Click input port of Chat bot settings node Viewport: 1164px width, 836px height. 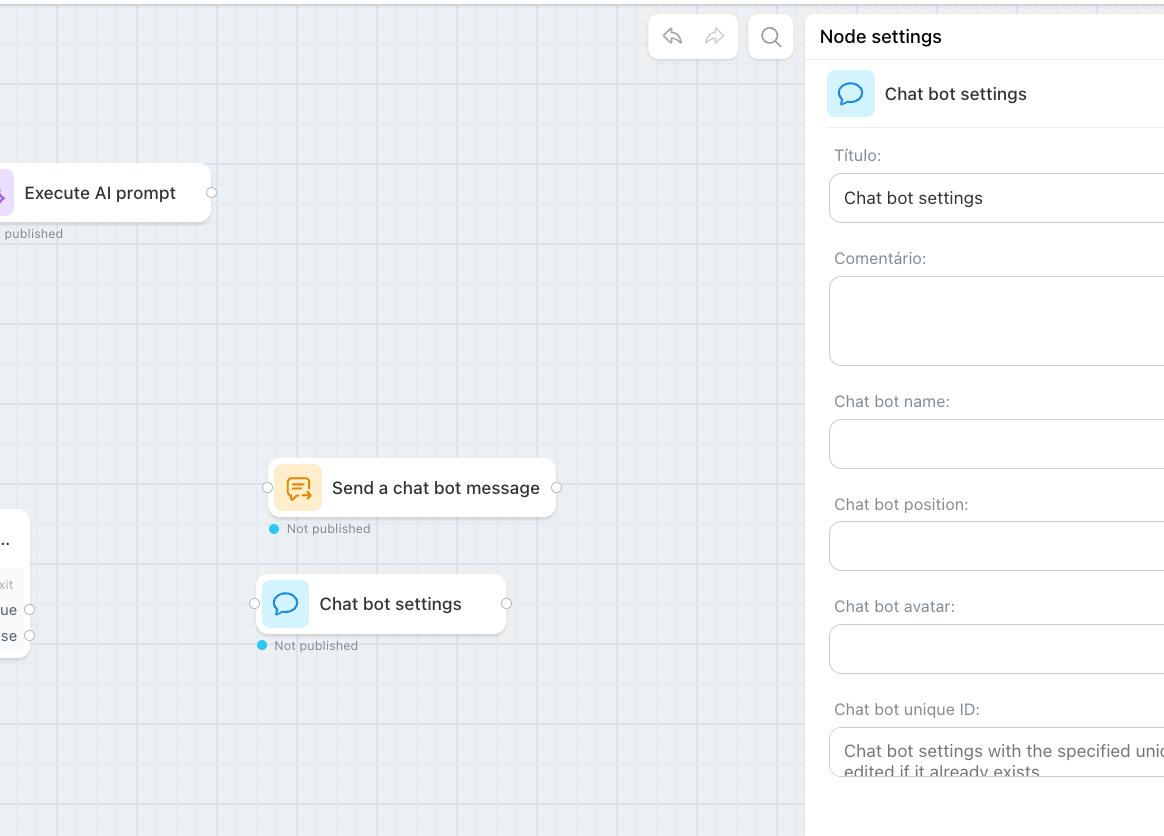pyautogui.click(x=254, y=604)
